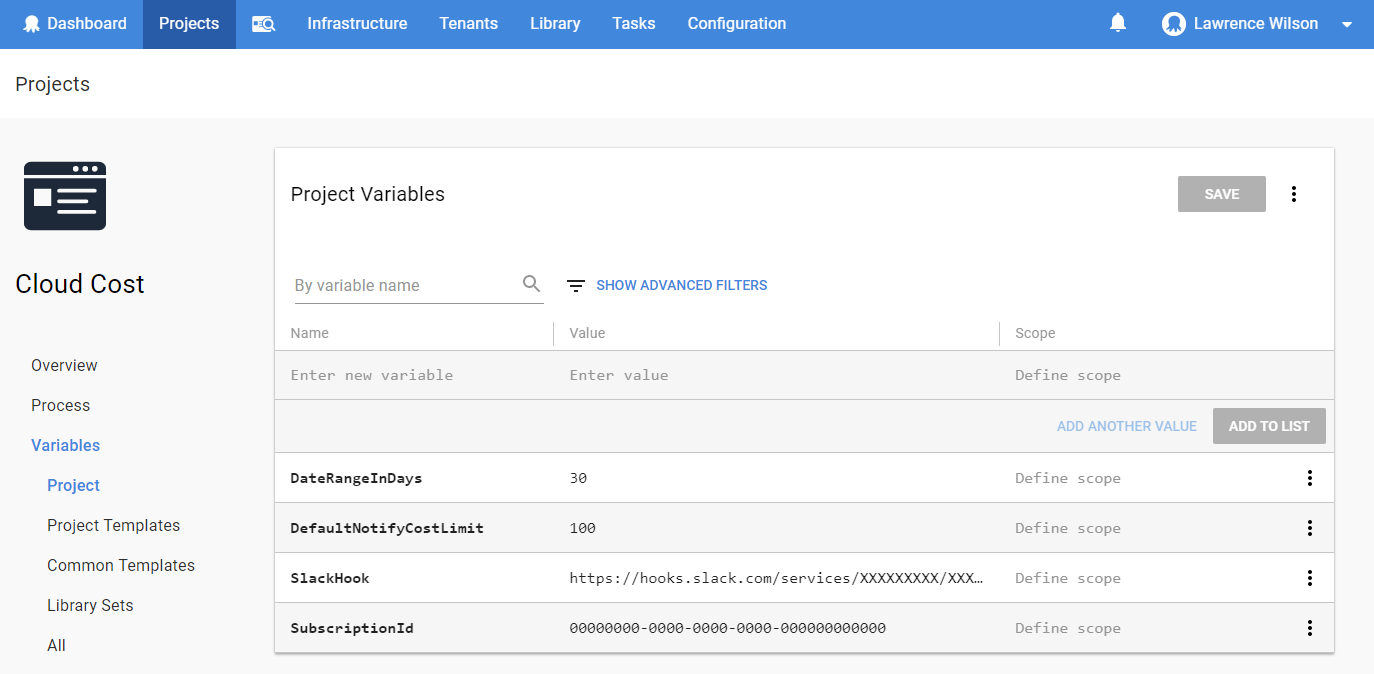Open search using the magnifier icon in navbar
The width and height of the screenshot is (1374, 674).
pyautogui.click(x=263, y=23)
